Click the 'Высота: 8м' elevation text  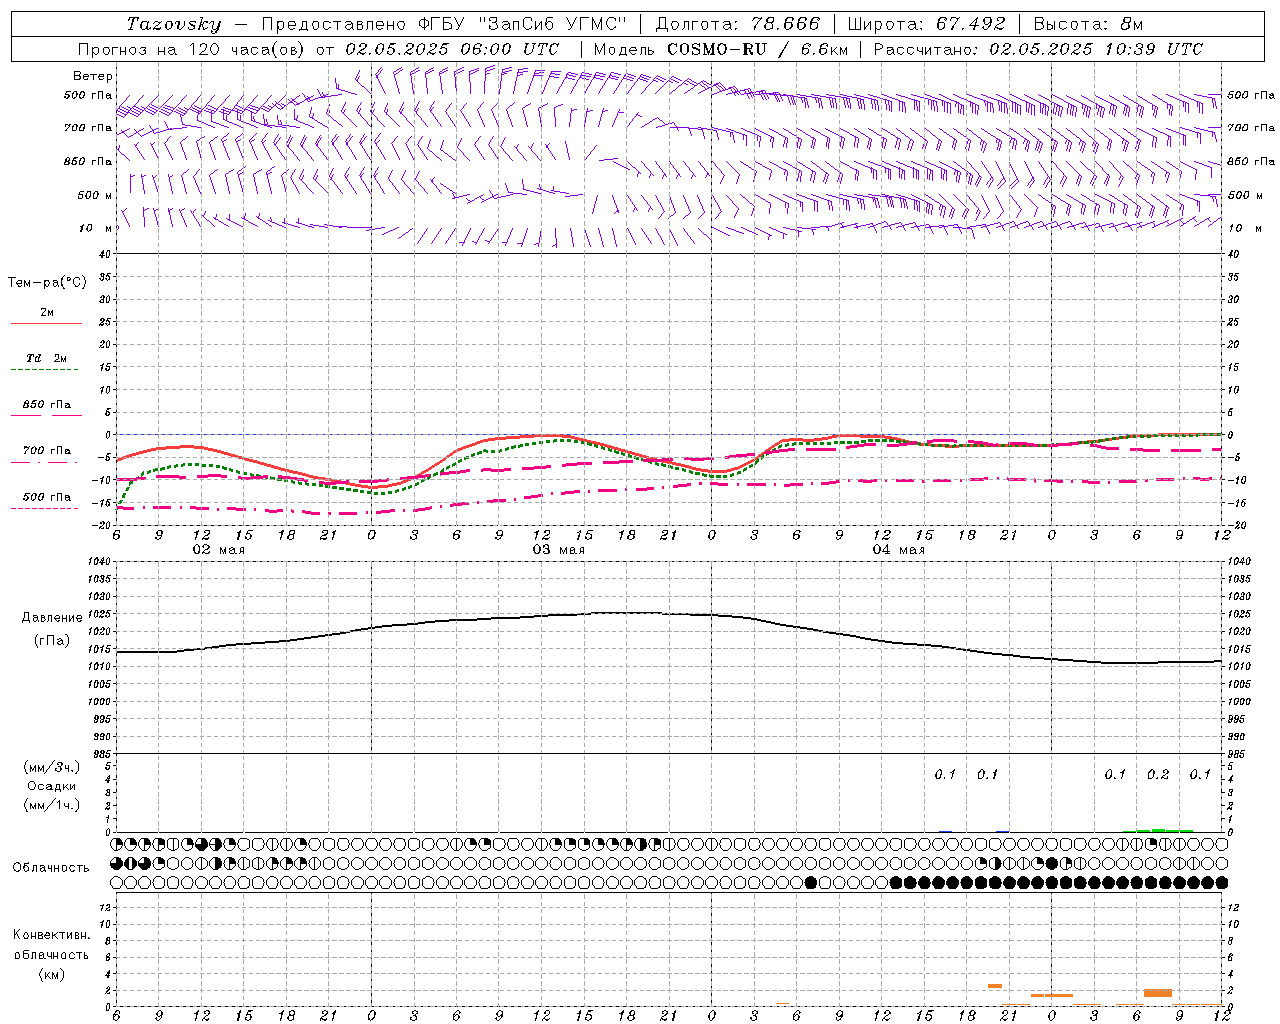click(1088, 24)
